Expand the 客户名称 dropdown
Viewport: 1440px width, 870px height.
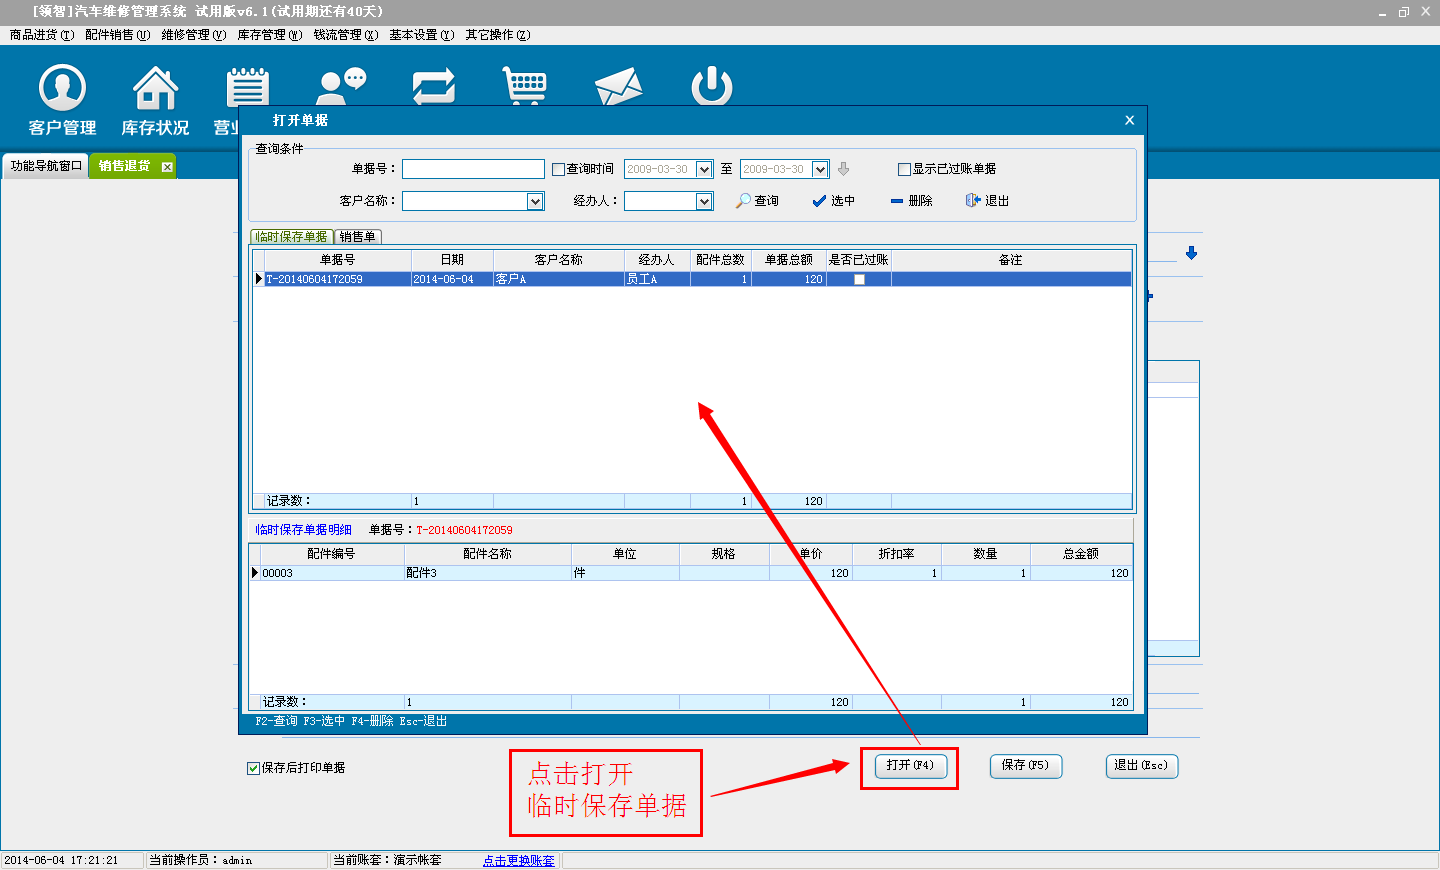click(535, 202)
